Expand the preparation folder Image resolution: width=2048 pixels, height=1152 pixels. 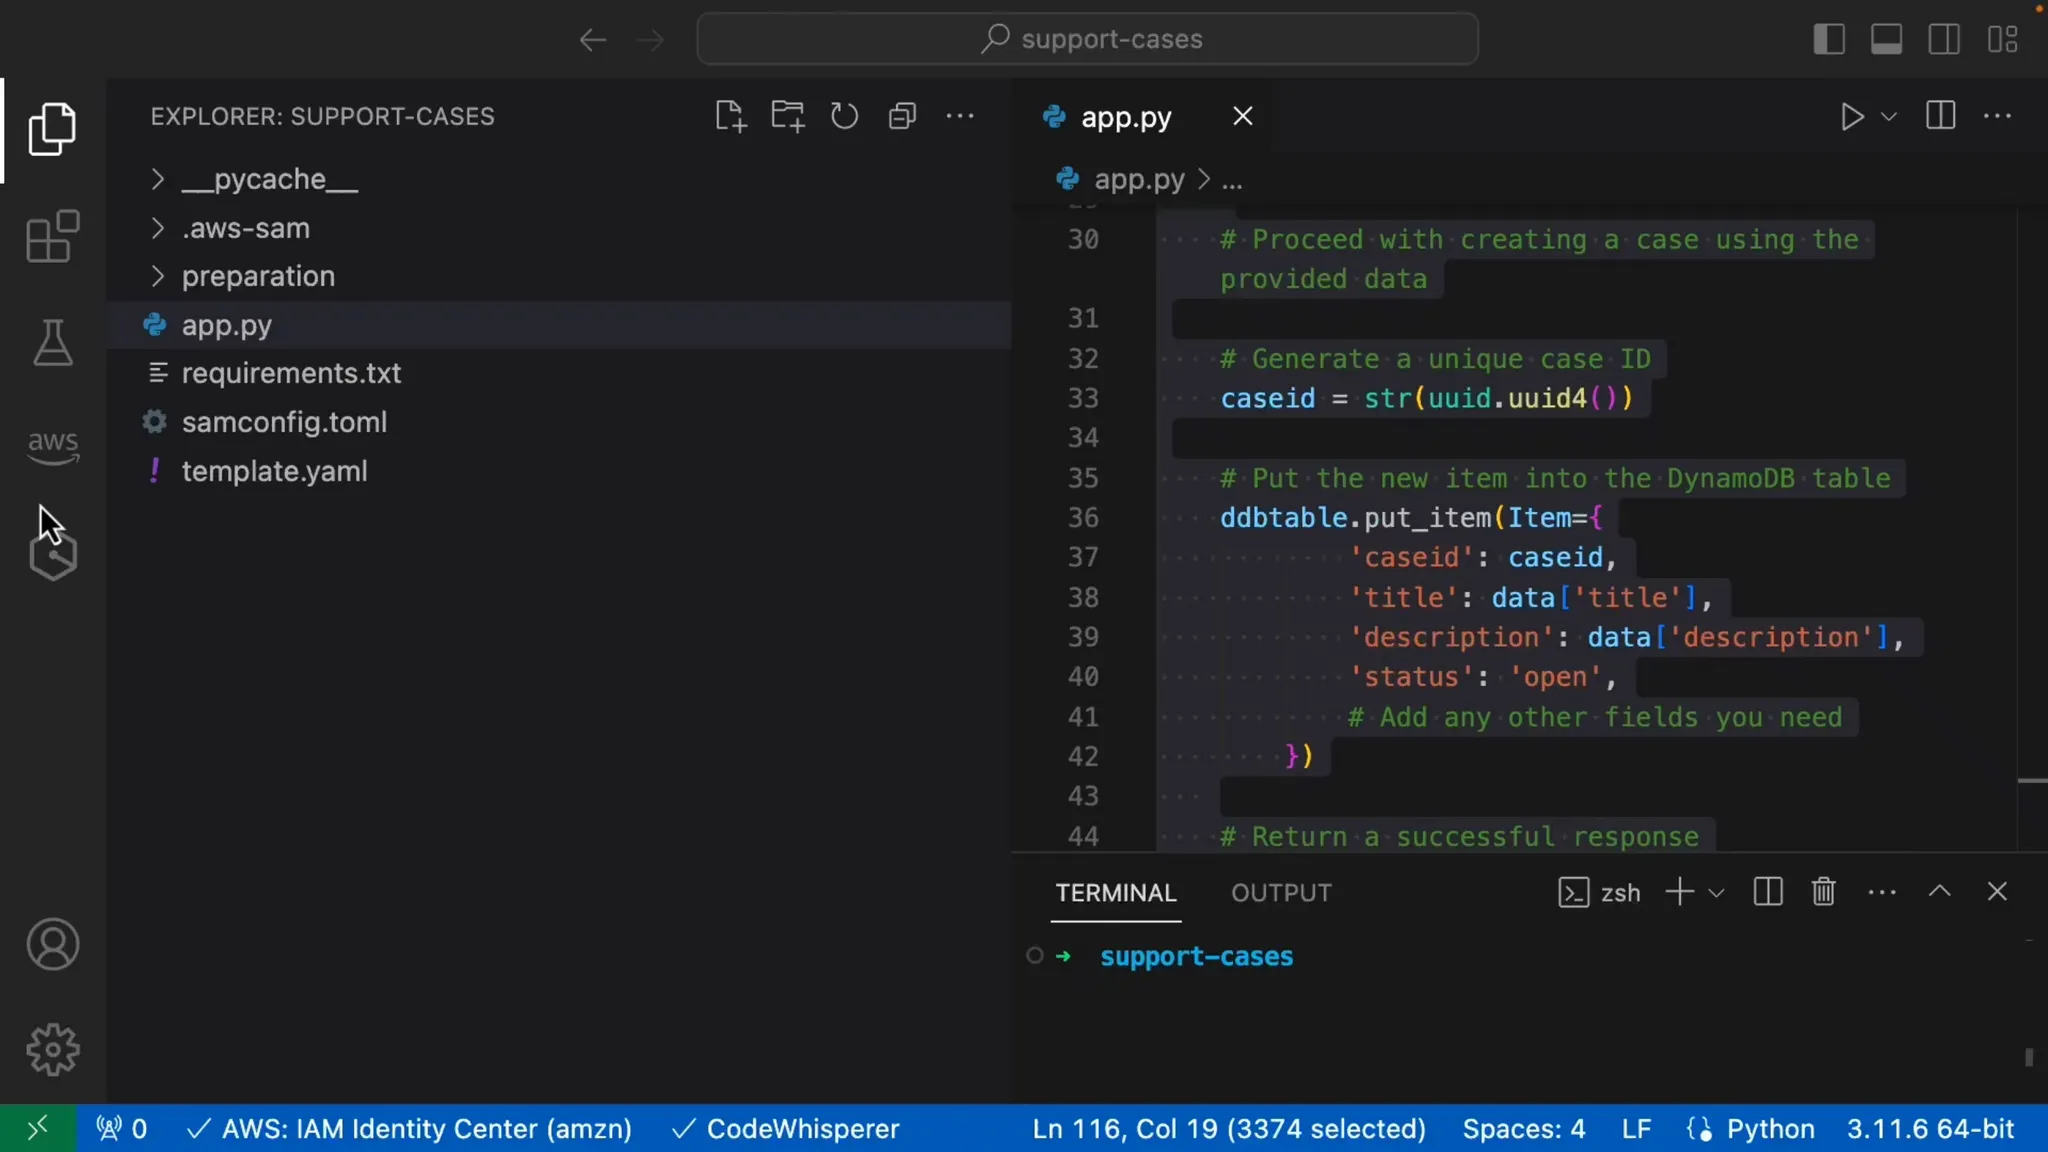[258, 276]
